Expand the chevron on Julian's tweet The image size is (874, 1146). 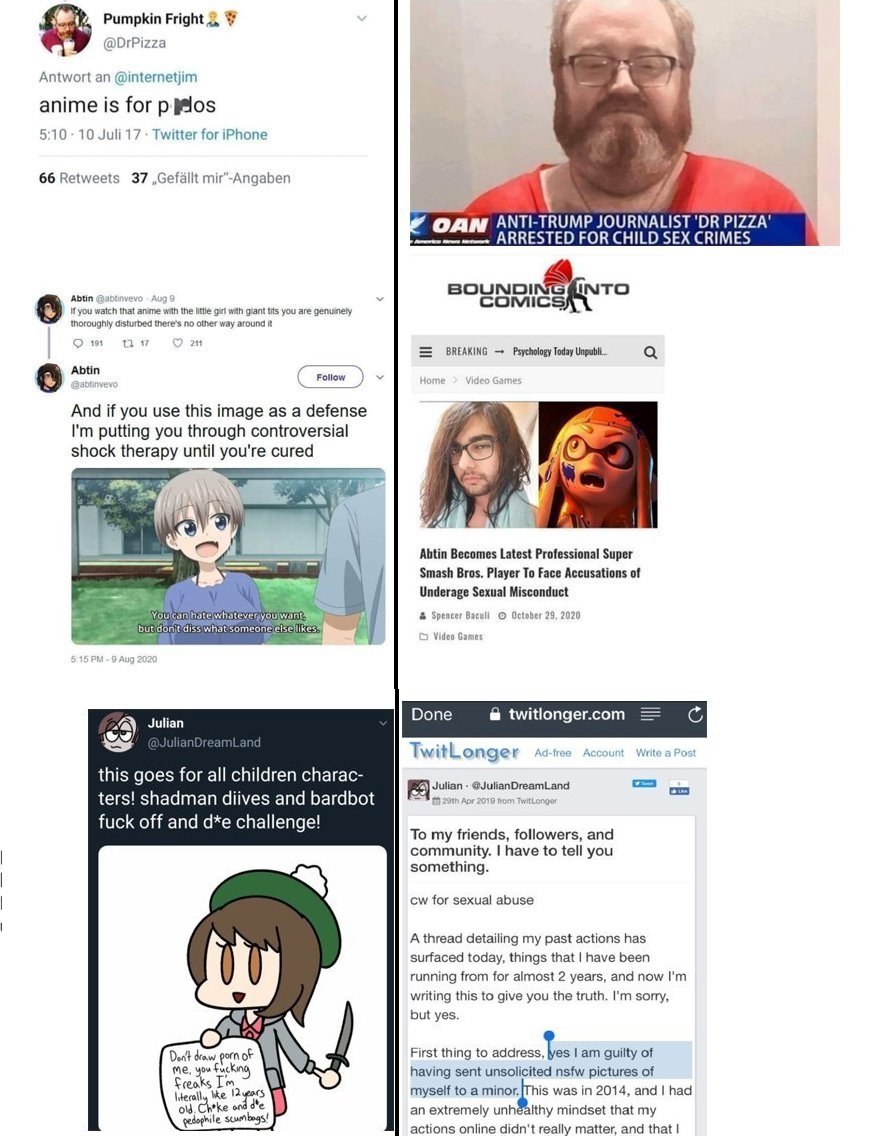click(x=383, y=723)
